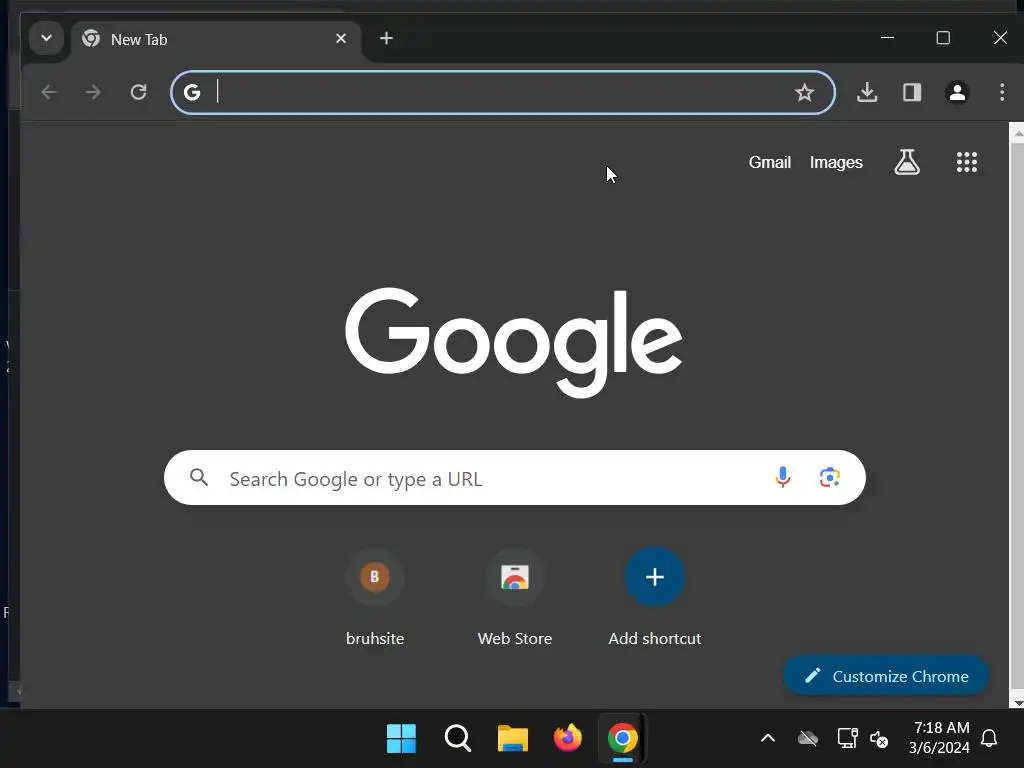Focus the Chrome address bar
Viewport: 1024px width, 768px height.
pyautogui.click(x=503, y=92)
